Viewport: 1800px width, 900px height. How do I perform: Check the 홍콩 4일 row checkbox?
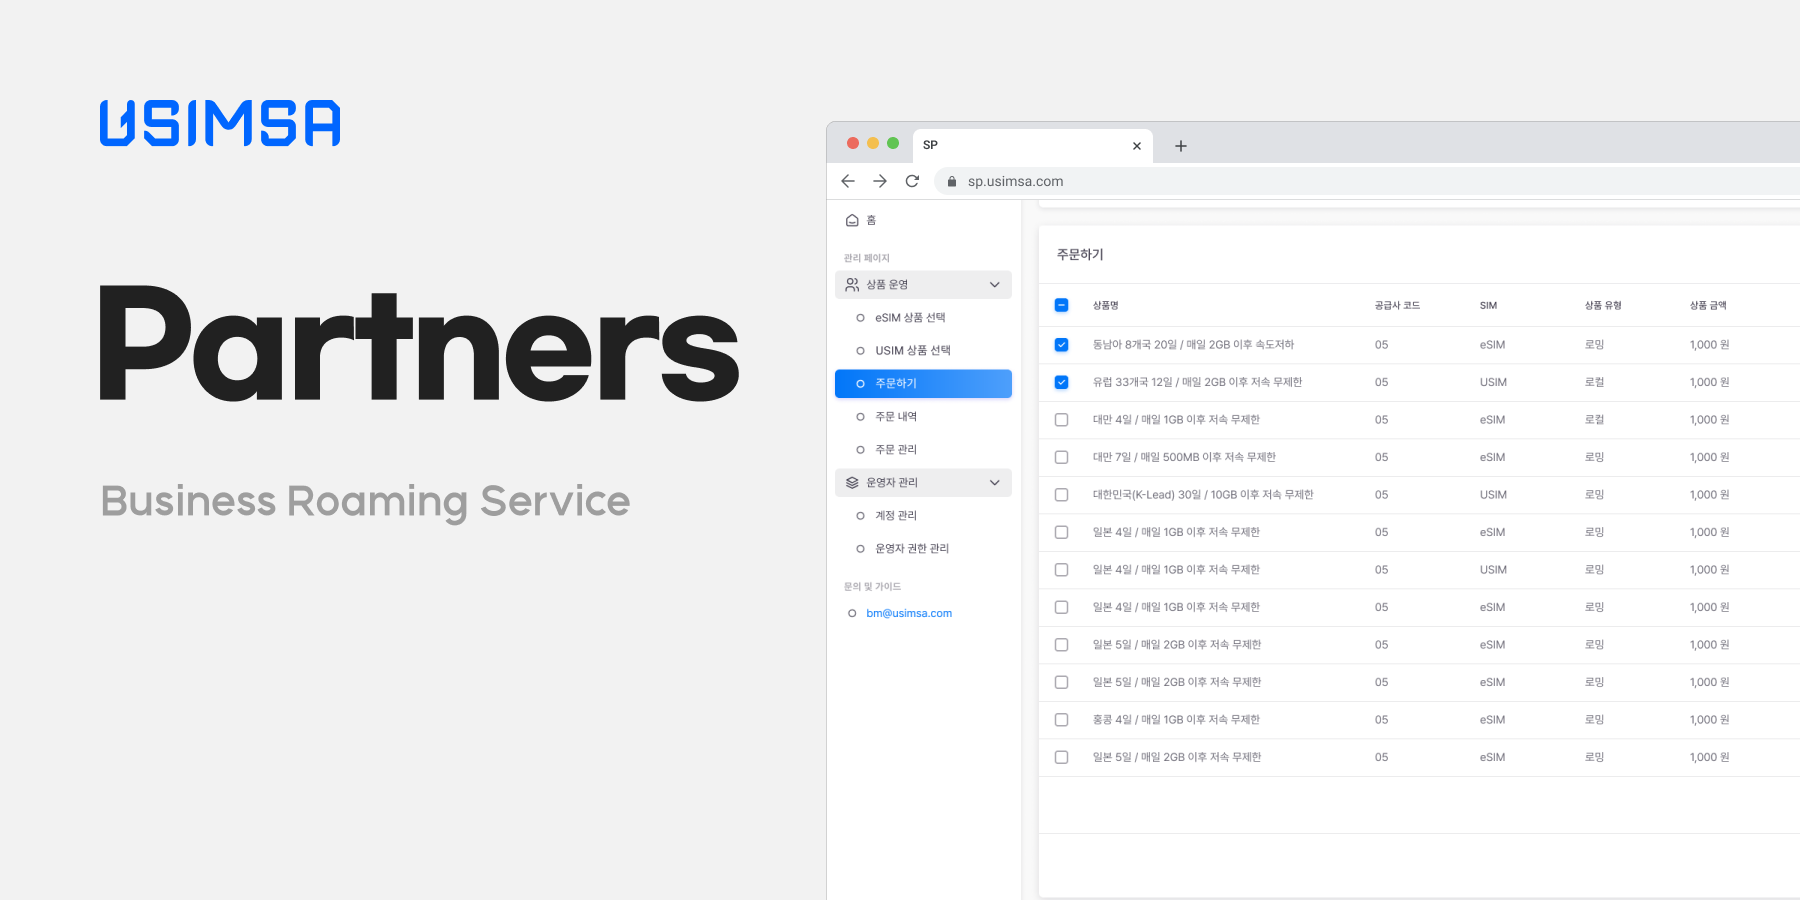pos(1062,720)
